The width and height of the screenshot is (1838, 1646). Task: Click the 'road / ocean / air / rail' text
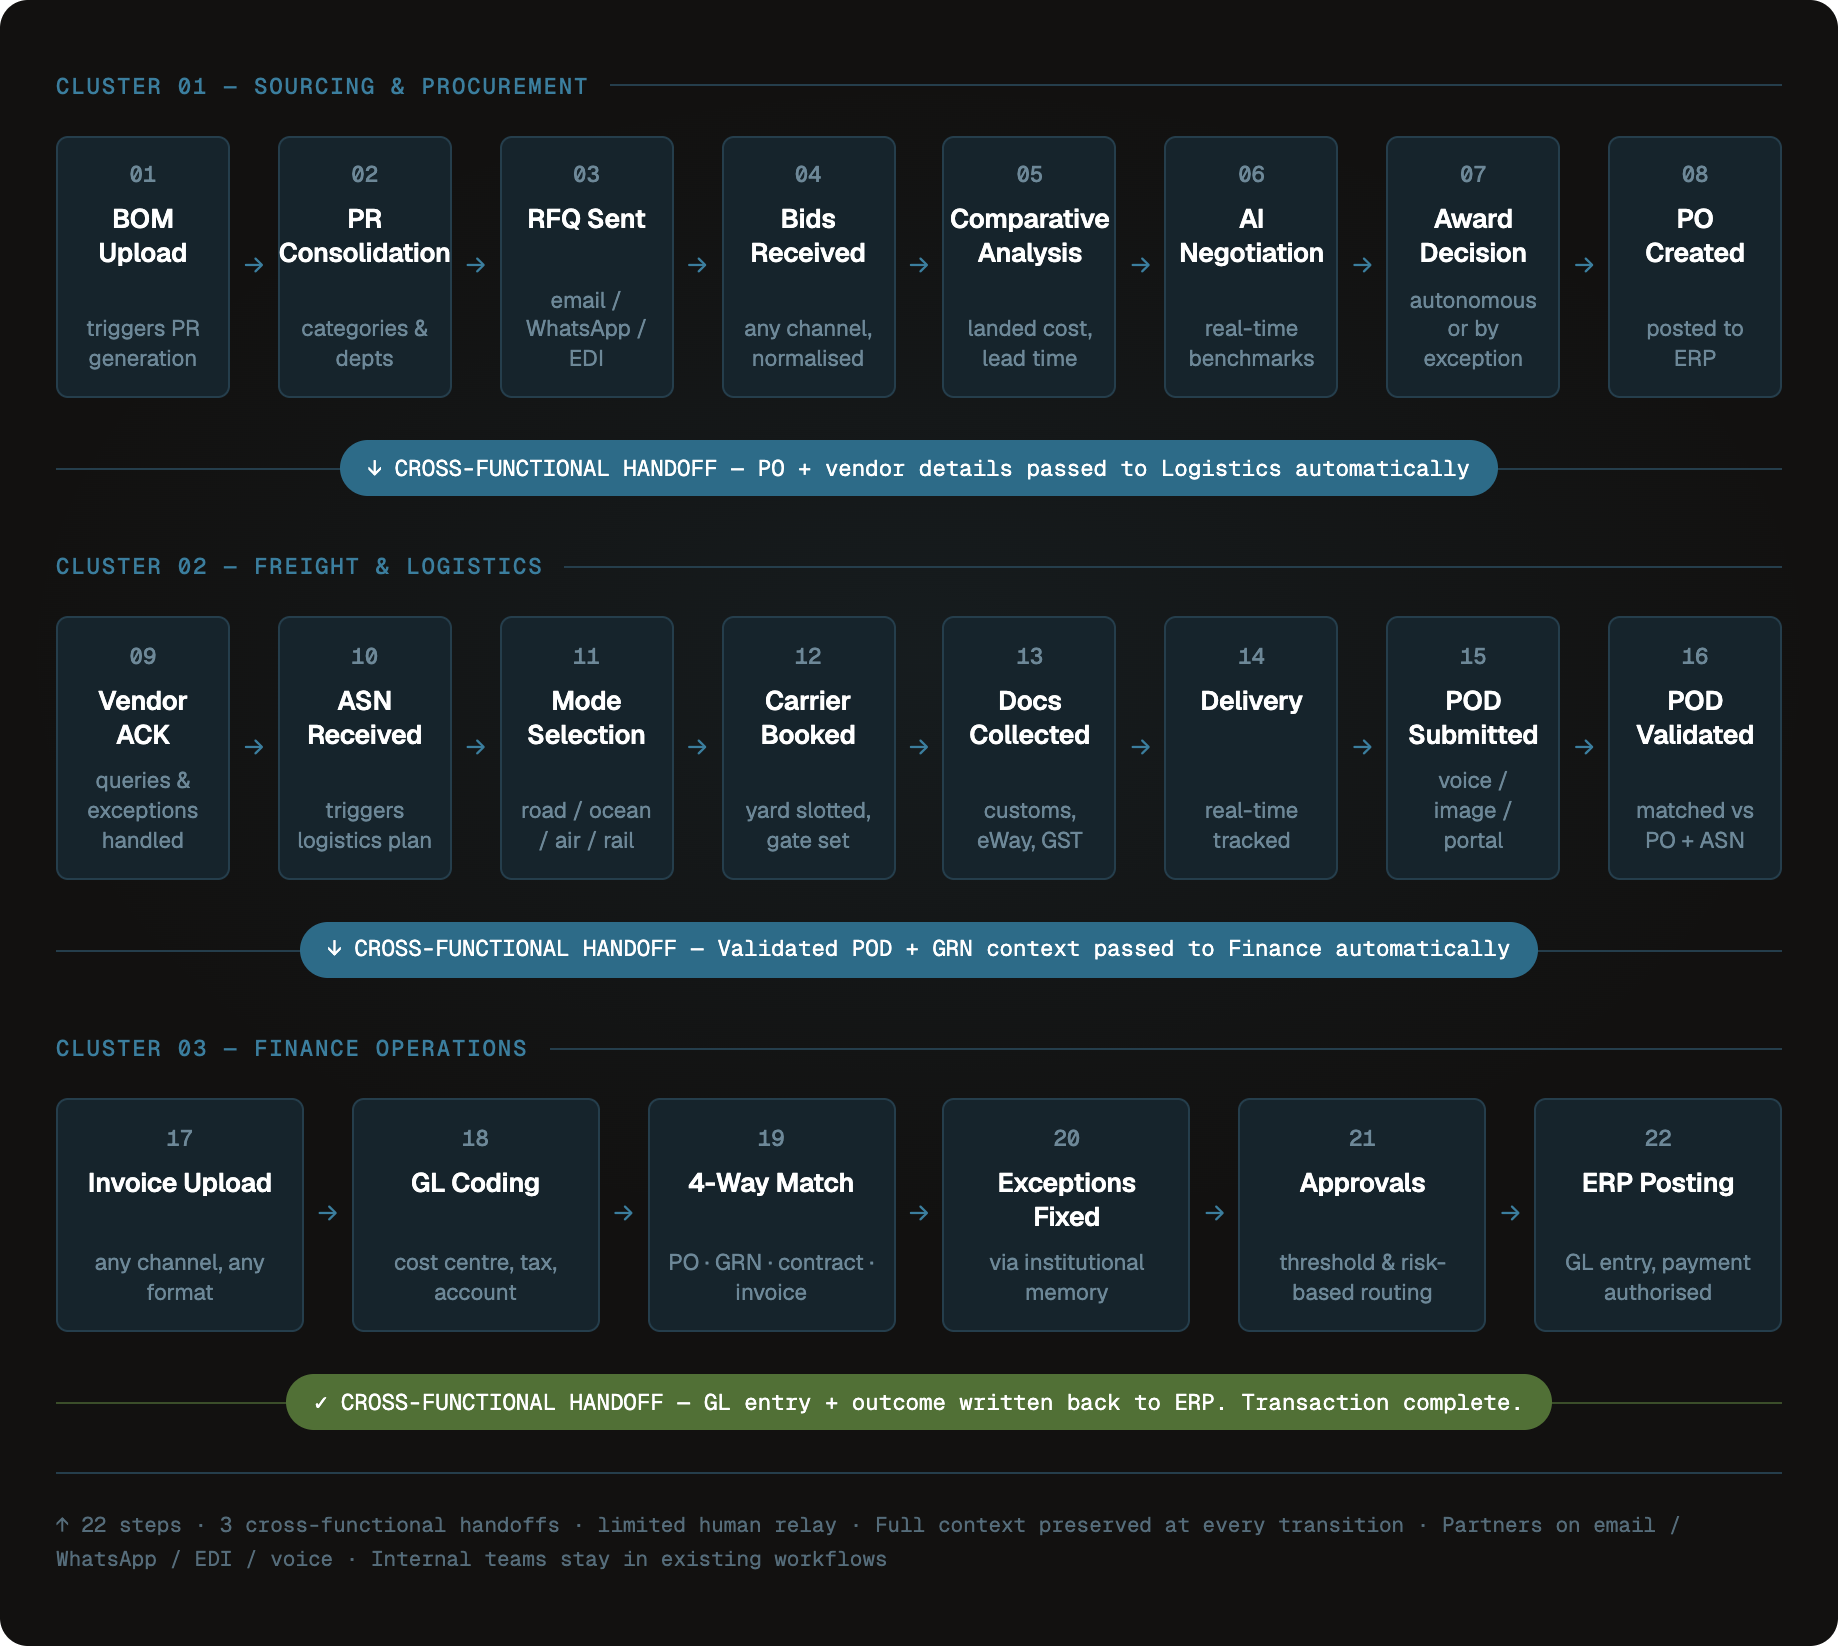tap(586, 825)
